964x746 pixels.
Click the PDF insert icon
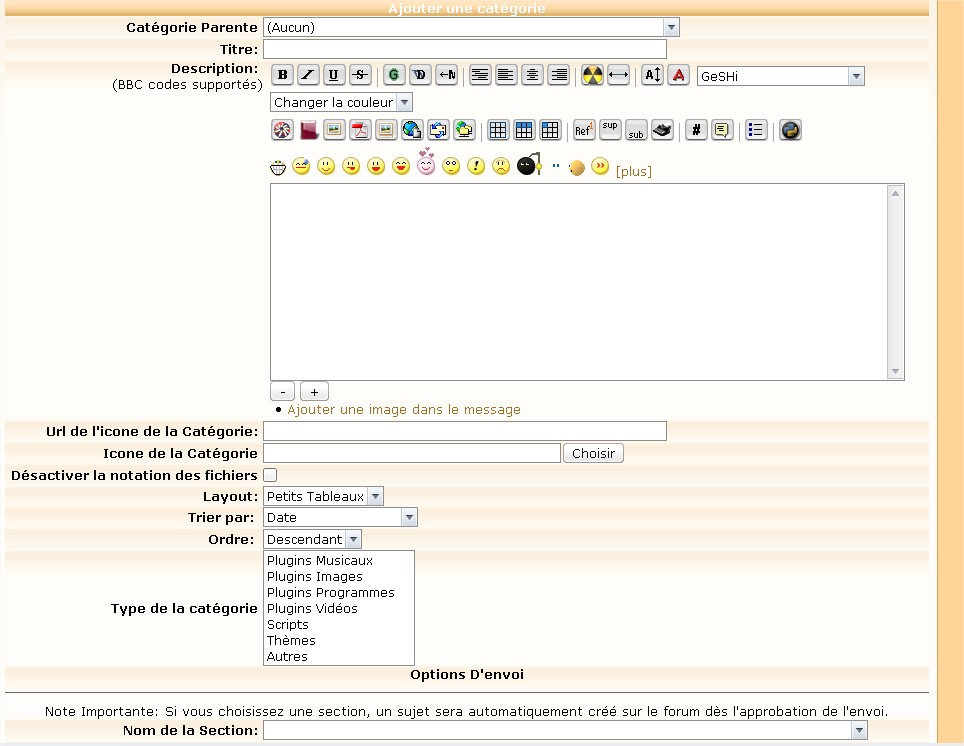point(360,130)
